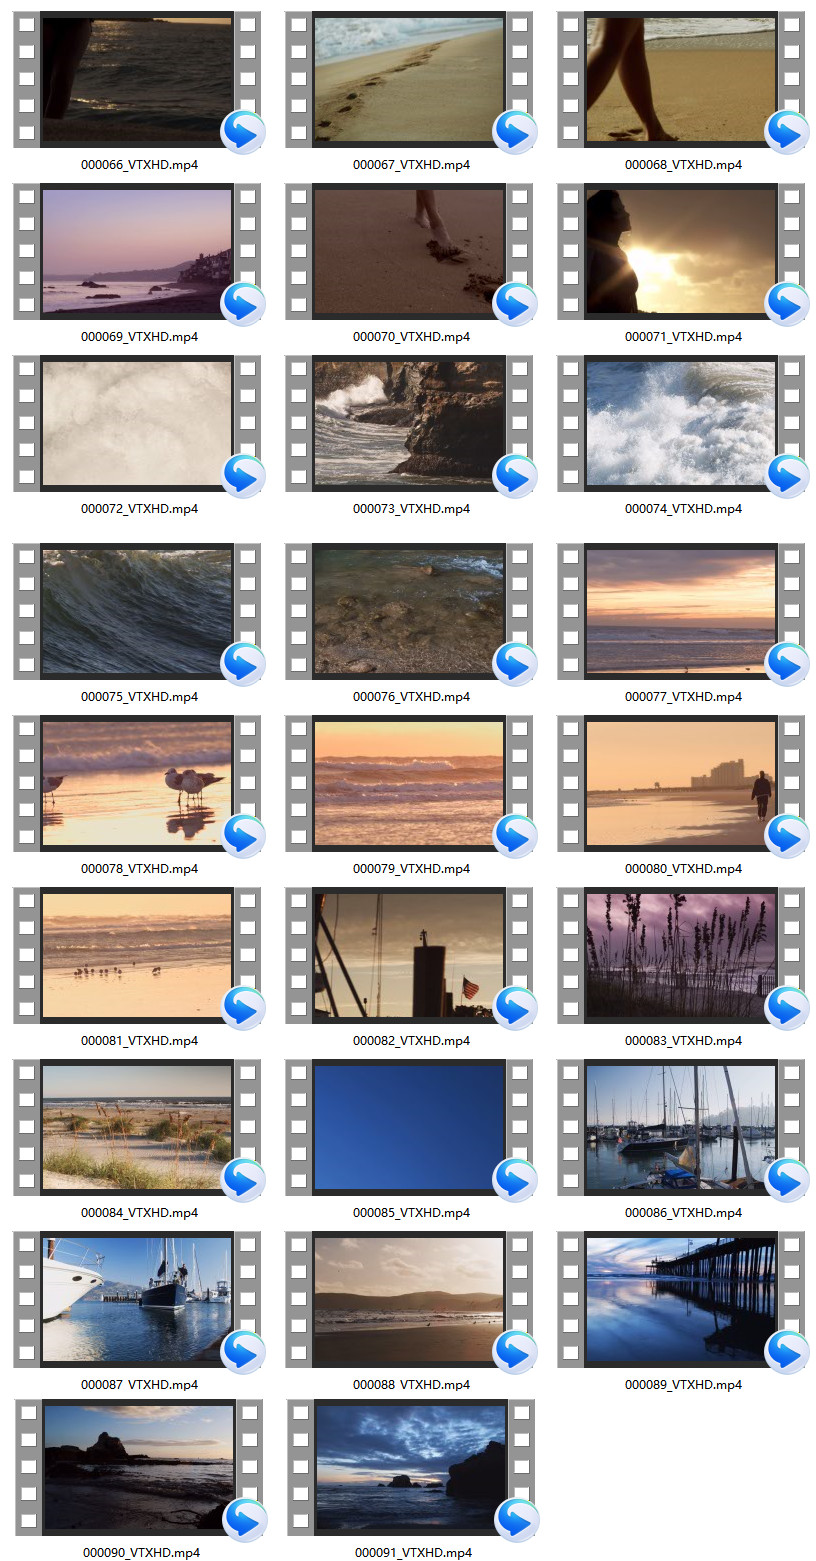Click the blue play badge on 000080_VTXHD.mp4
The height and width of the screenshot is (1561, 816).
pos(787,836)
